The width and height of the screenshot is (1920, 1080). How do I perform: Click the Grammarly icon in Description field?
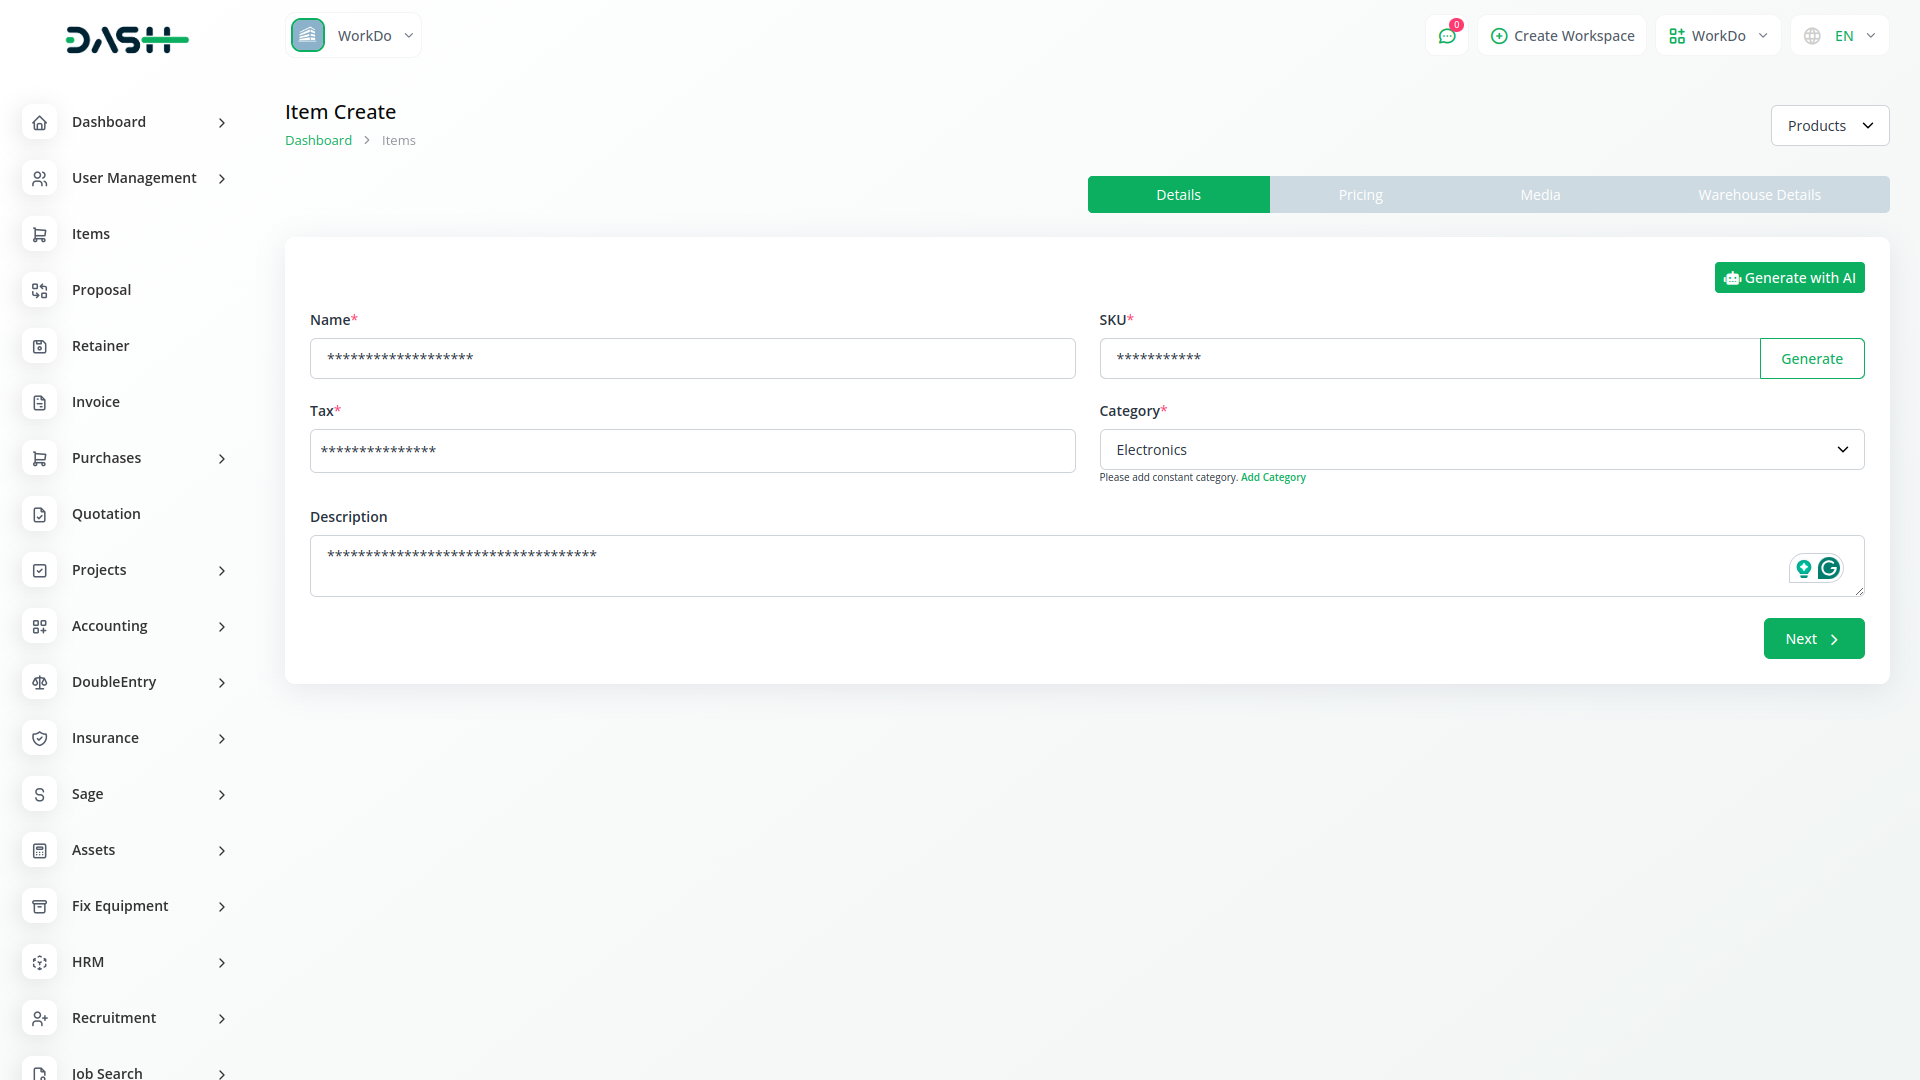(x=1829, y=568)
